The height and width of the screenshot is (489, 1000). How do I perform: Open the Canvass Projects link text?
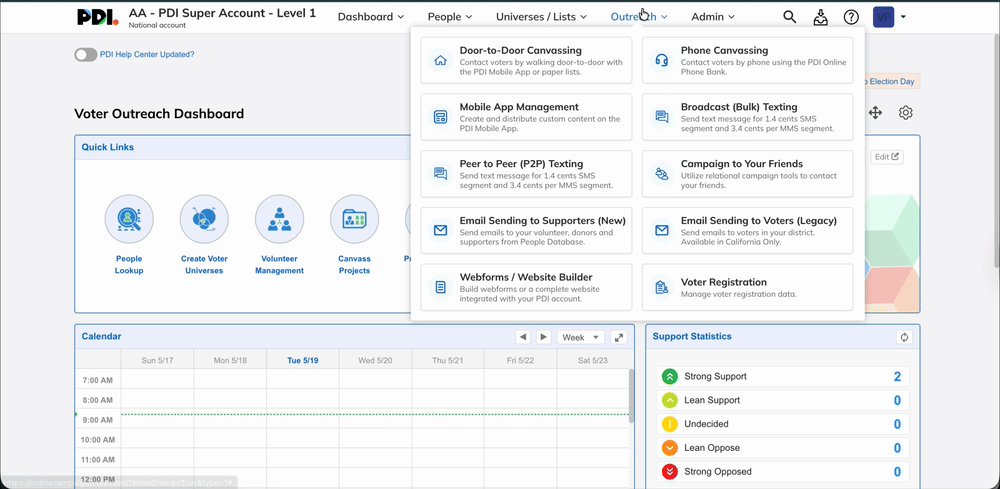[355, 265]
